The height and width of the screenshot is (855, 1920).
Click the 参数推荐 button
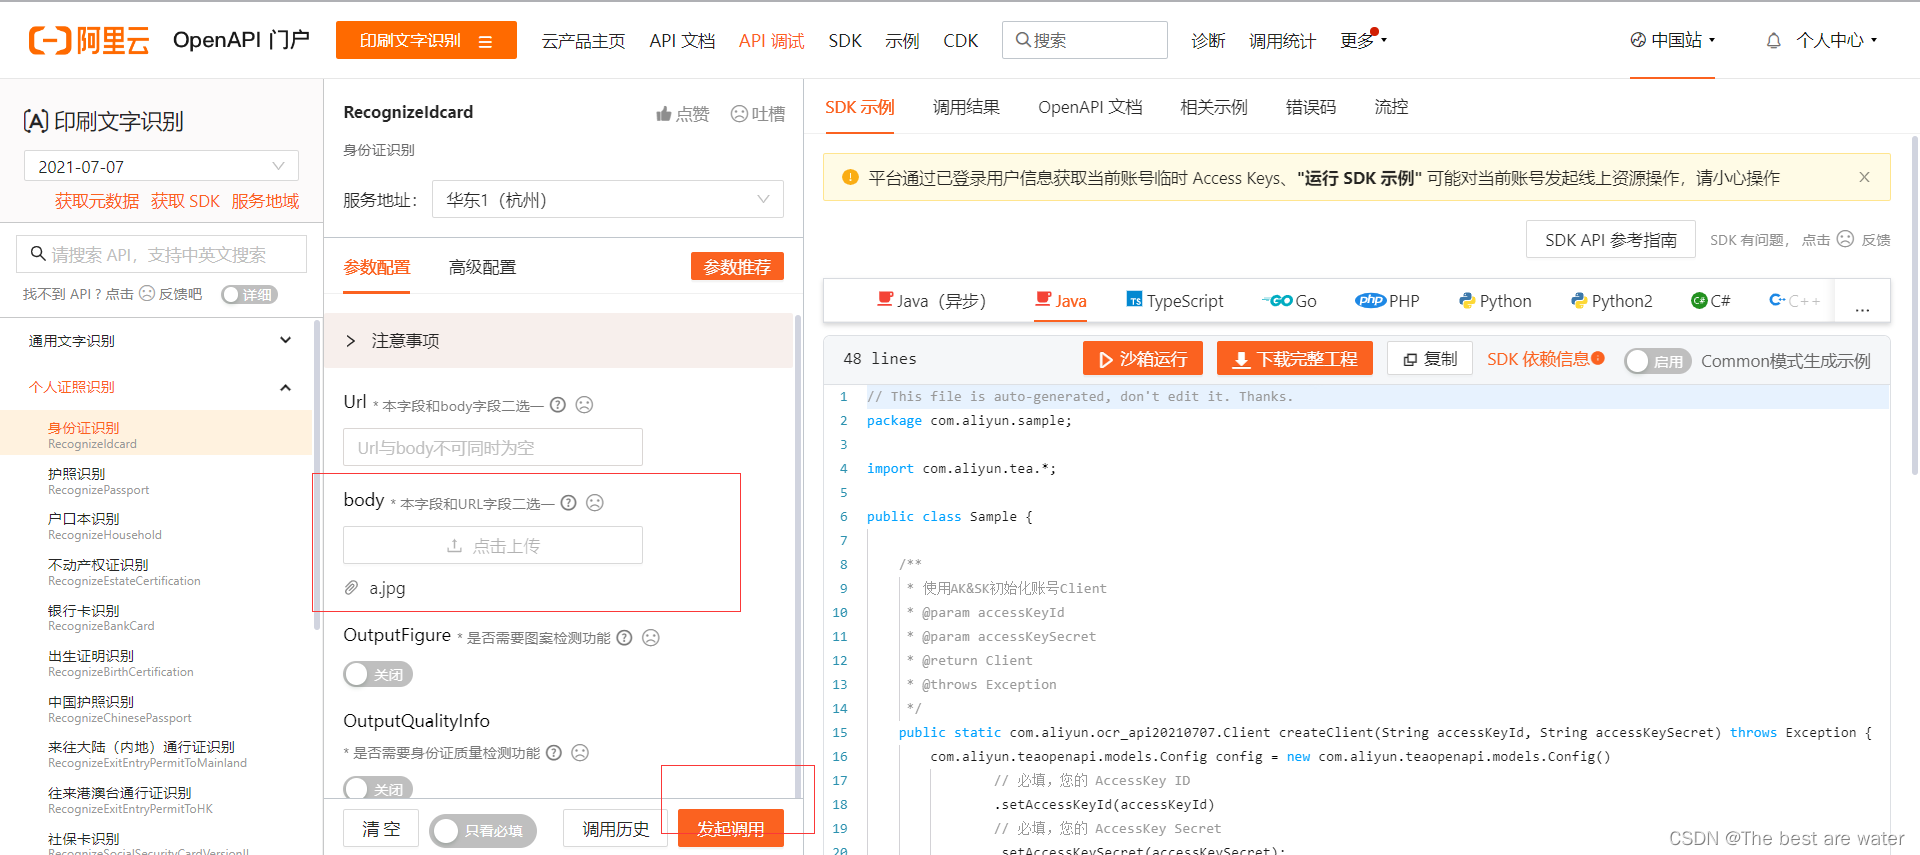[737, 267]
